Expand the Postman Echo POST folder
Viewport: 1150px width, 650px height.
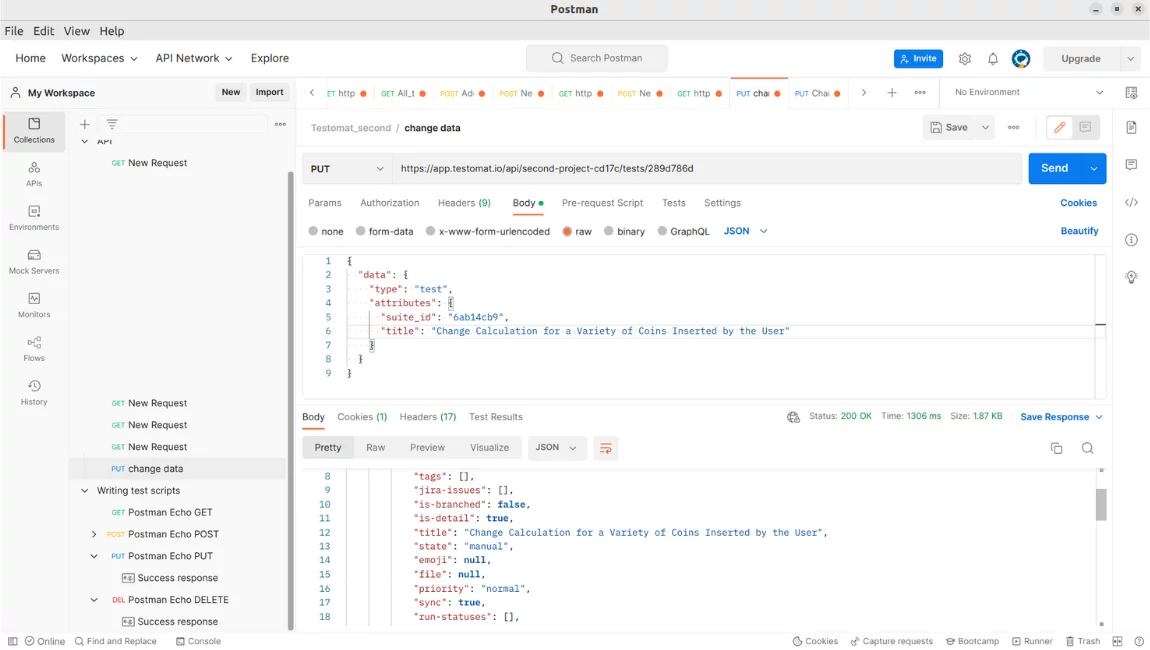[94, 534]
